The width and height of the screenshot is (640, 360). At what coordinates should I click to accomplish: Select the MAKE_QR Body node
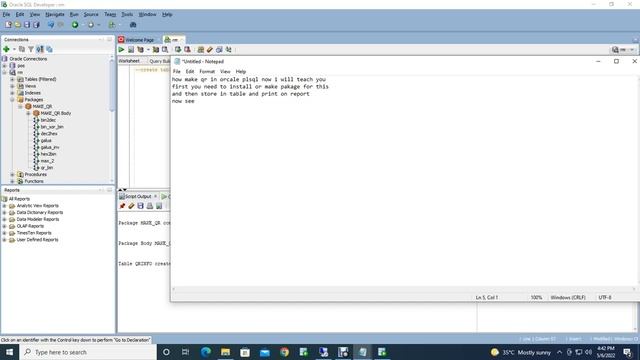coord(56,113)
